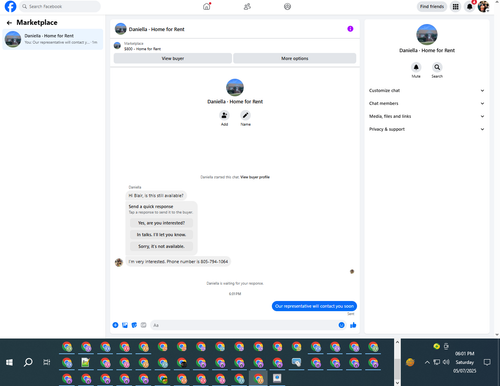
Task: Go to Home feed icon
Action: click(207, 6)
